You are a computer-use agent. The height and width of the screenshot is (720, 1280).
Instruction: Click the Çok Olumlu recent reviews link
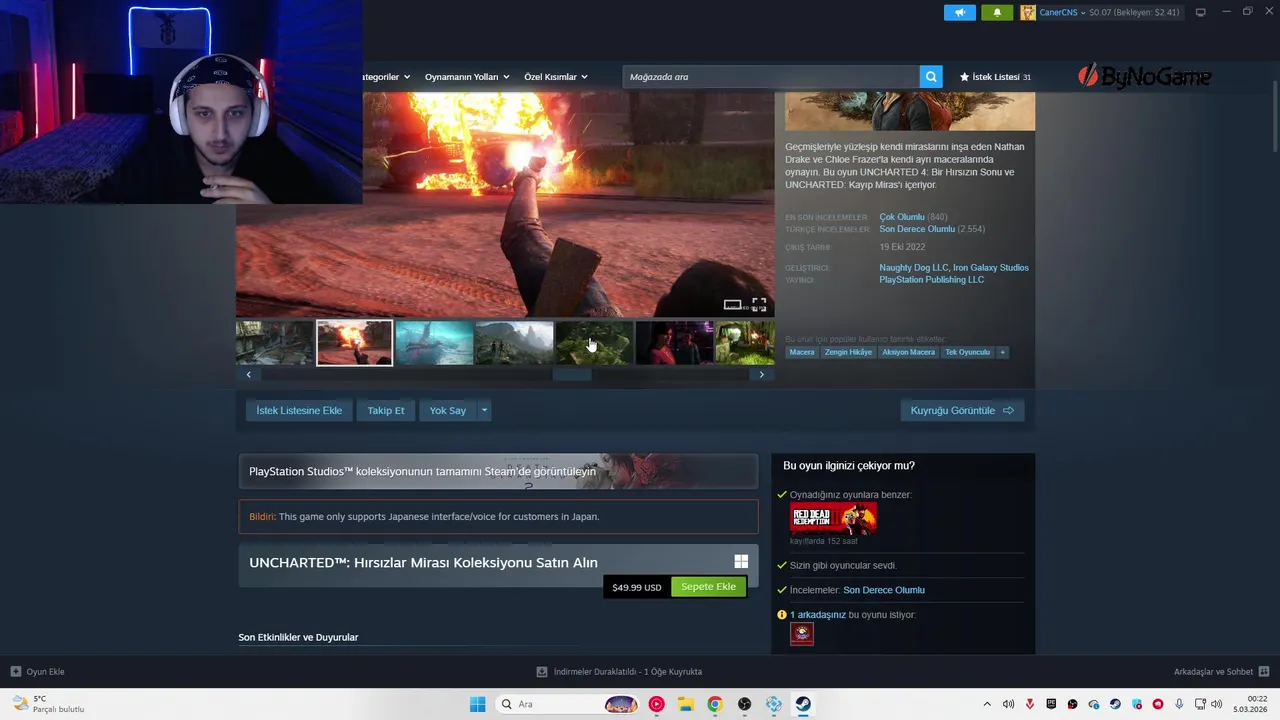pyautogui.click(x=902, y=217)
